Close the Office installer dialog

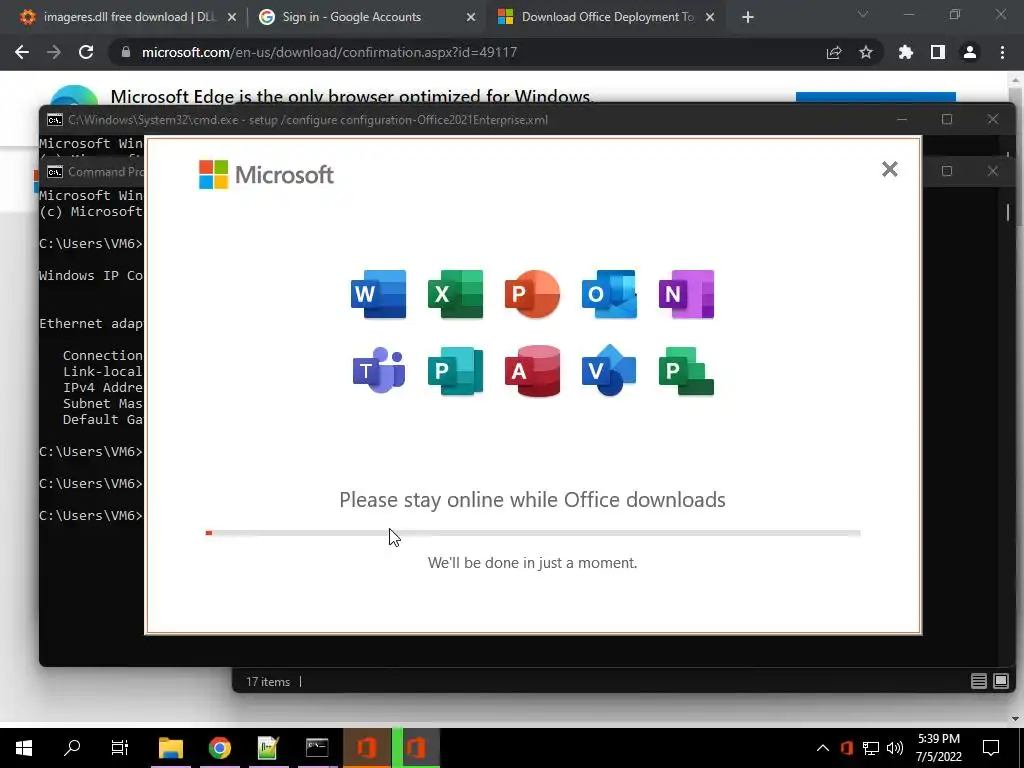pos(889,169)
